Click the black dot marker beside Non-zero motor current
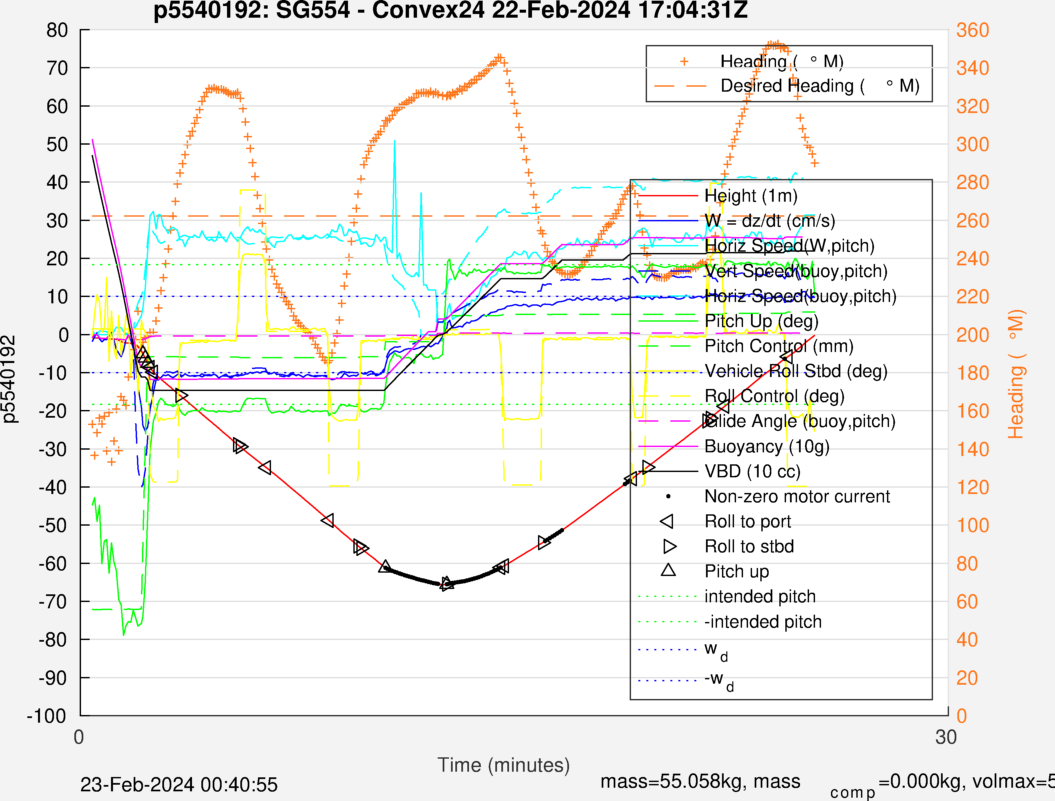Screen dimensions: 1055x801 [x=668, y=496]
